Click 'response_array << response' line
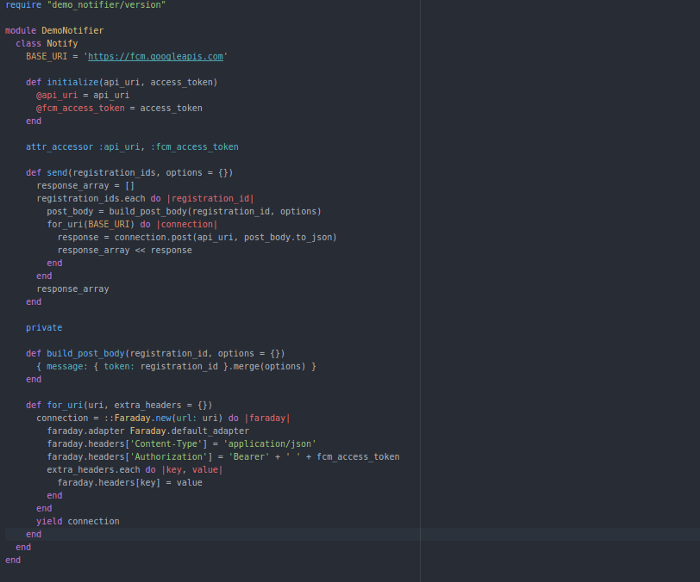Viewport: 700px width, 582px height. 125,250
